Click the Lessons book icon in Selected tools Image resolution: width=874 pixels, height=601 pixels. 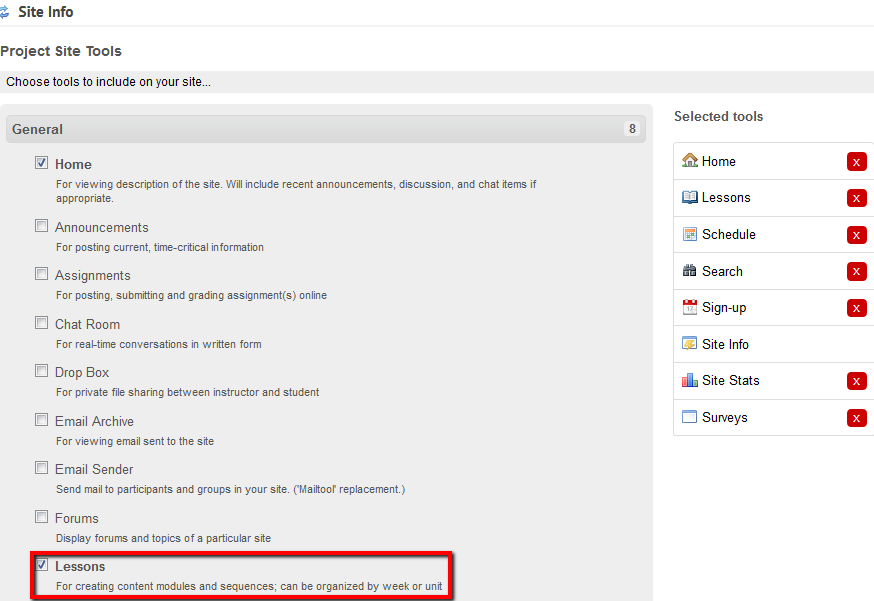click(x=689, y=198)
